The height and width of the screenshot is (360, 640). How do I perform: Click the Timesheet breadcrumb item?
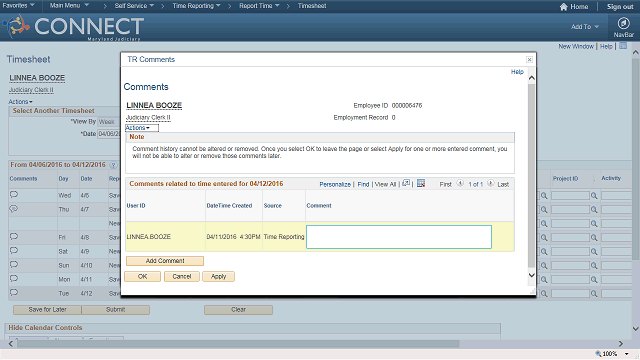(x=312, y=6)
